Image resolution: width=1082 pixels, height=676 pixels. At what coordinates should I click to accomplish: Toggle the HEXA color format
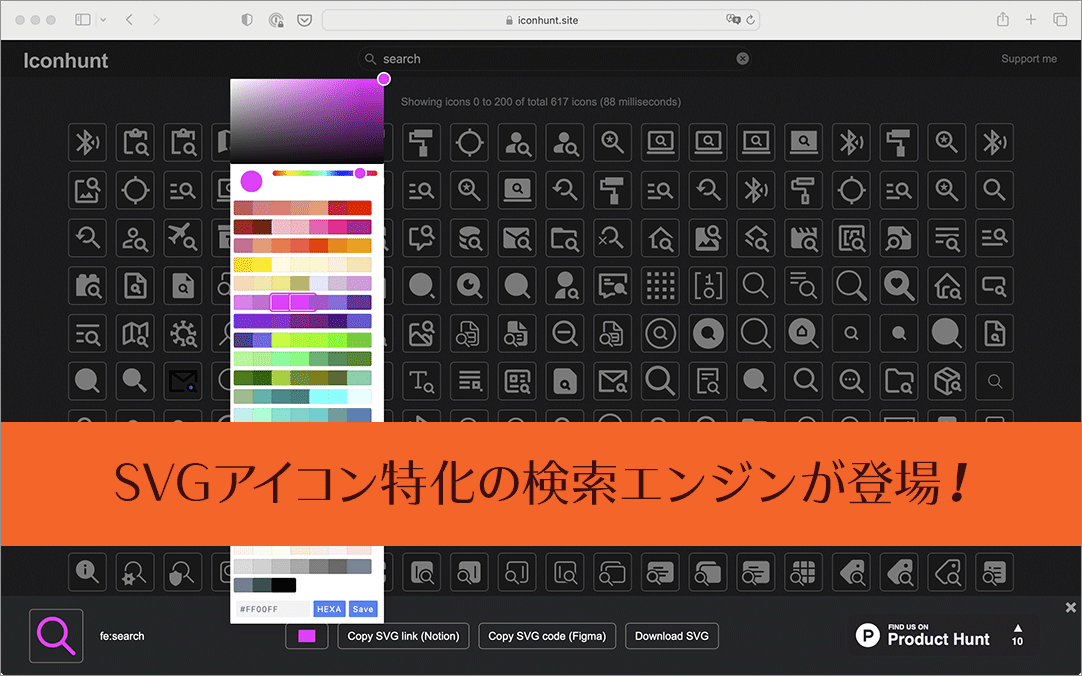329,608
